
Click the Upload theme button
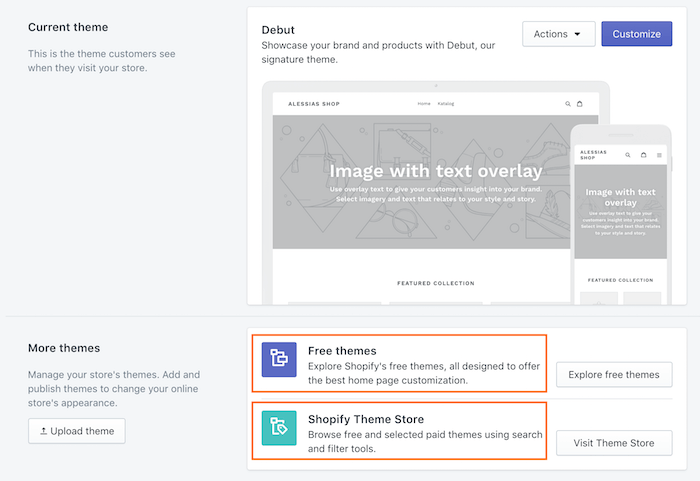click(x=77, y=431)
